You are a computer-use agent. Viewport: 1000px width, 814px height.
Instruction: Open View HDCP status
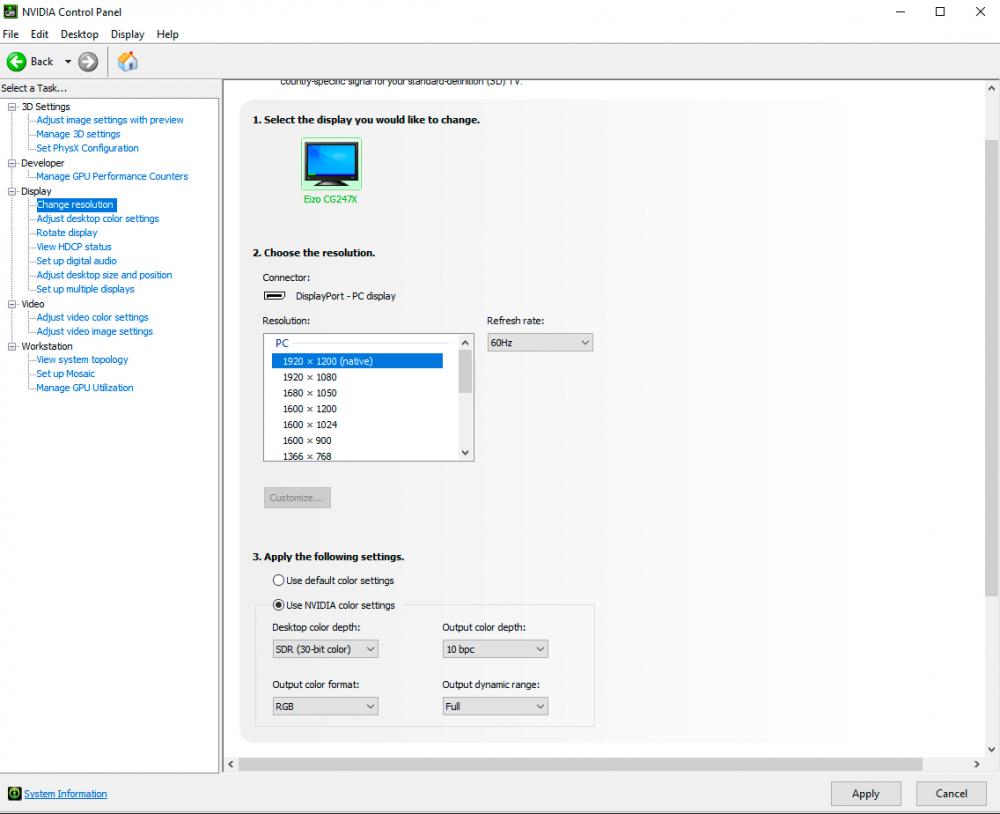tap(74, 247)
